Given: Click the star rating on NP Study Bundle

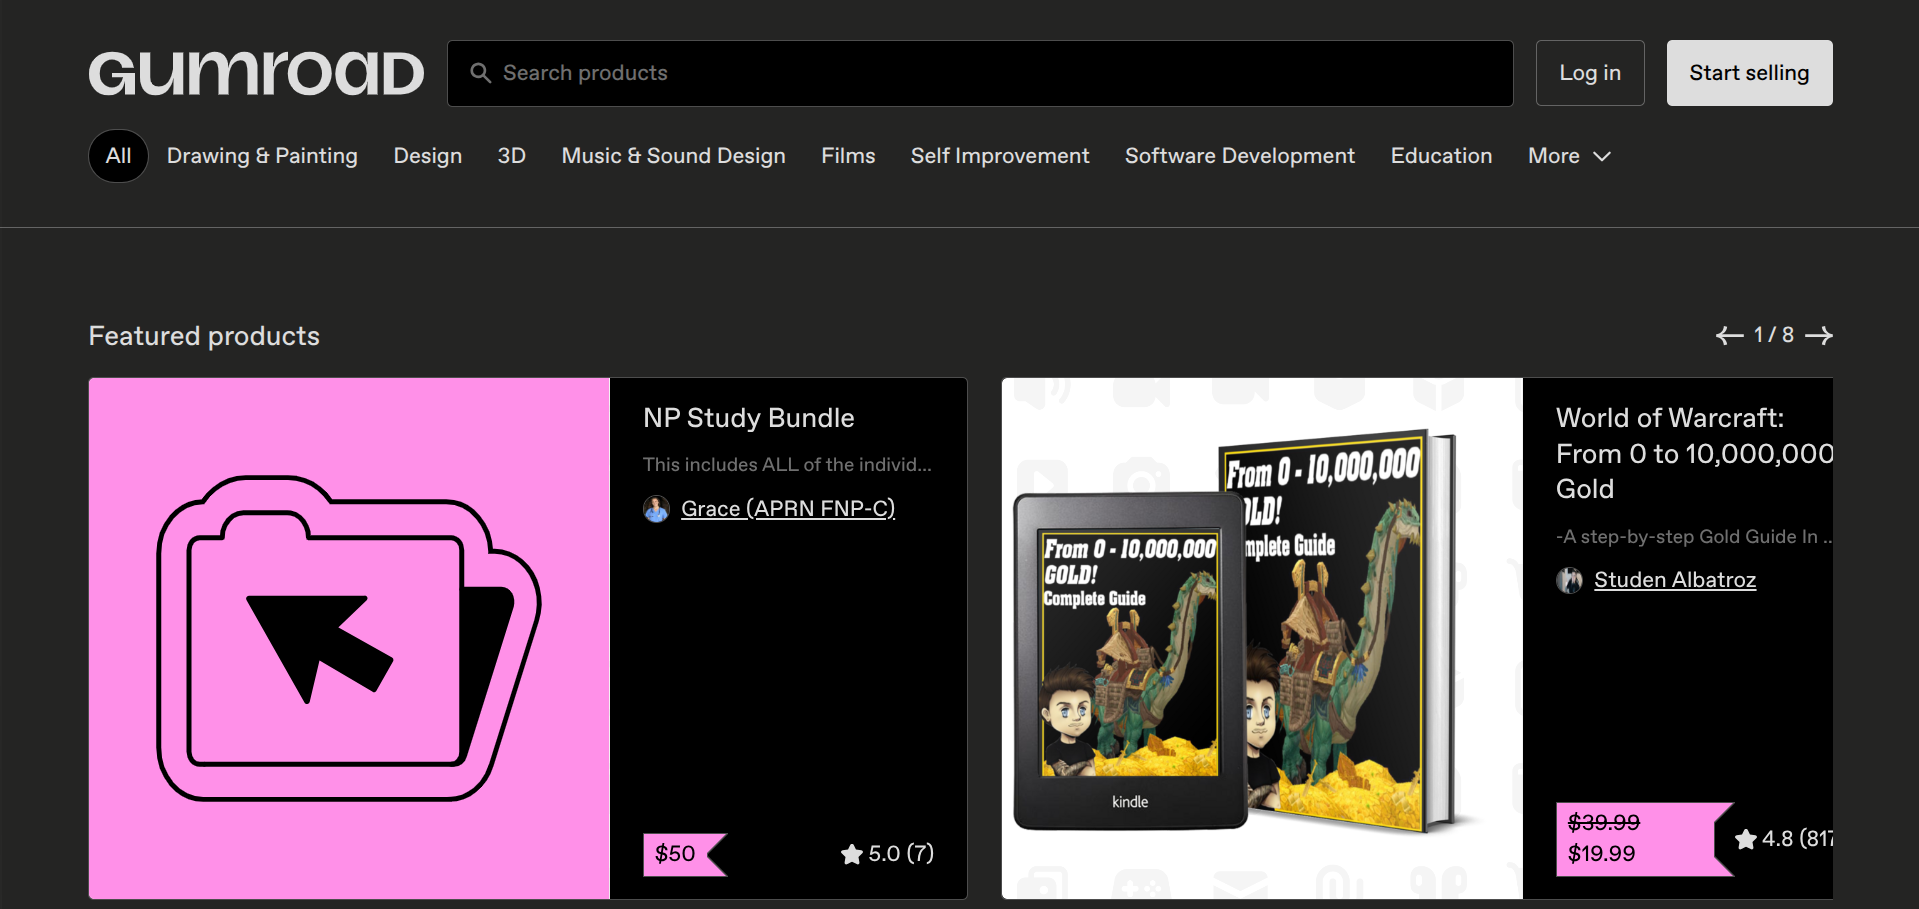Looking at the screenshot, I should coord(887,854).
